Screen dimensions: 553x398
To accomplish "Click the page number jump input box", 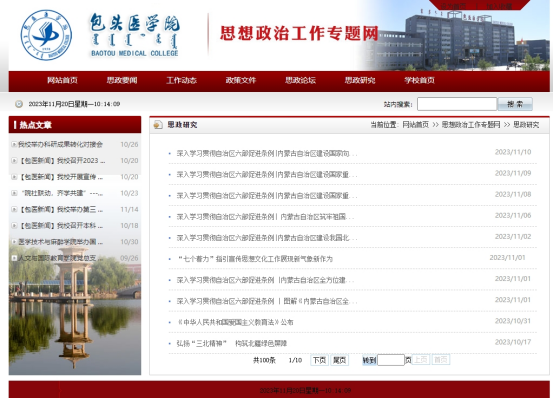I will tap(391, 360).
